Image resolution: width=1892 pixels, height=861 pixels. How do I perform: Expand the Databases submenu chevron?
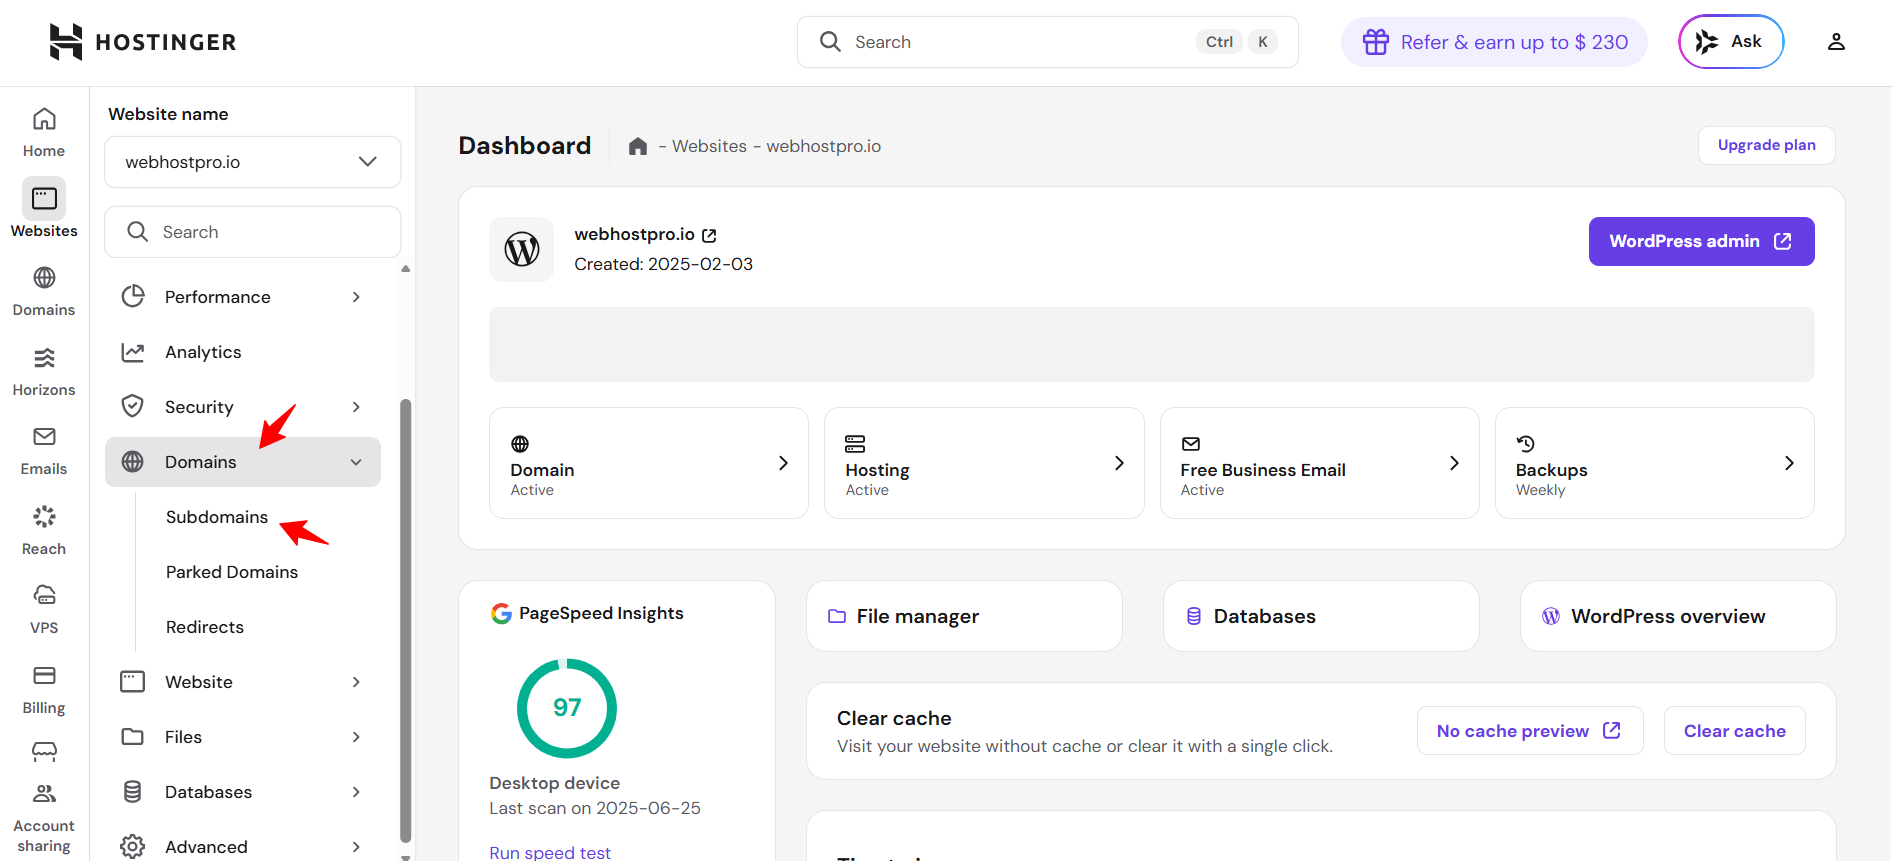356,792
